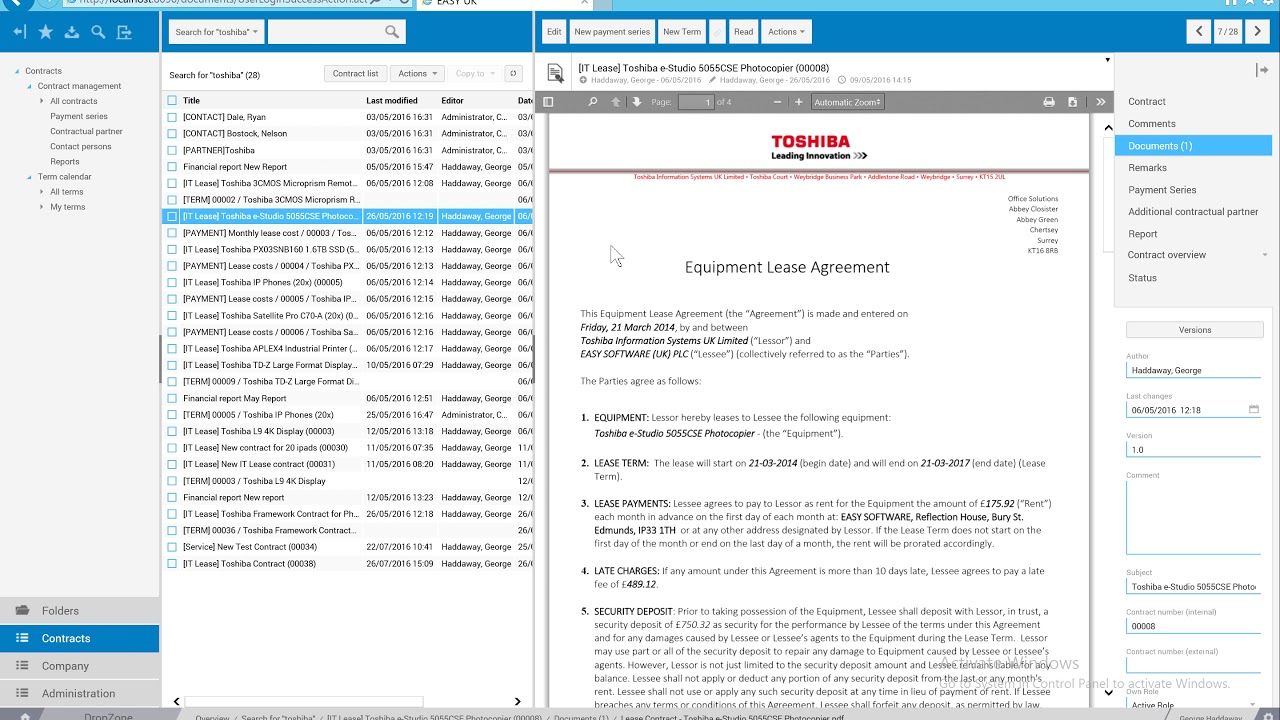Collapse the Term calendar node
The image size is (1280, 720).
click(x=29, y=177)
